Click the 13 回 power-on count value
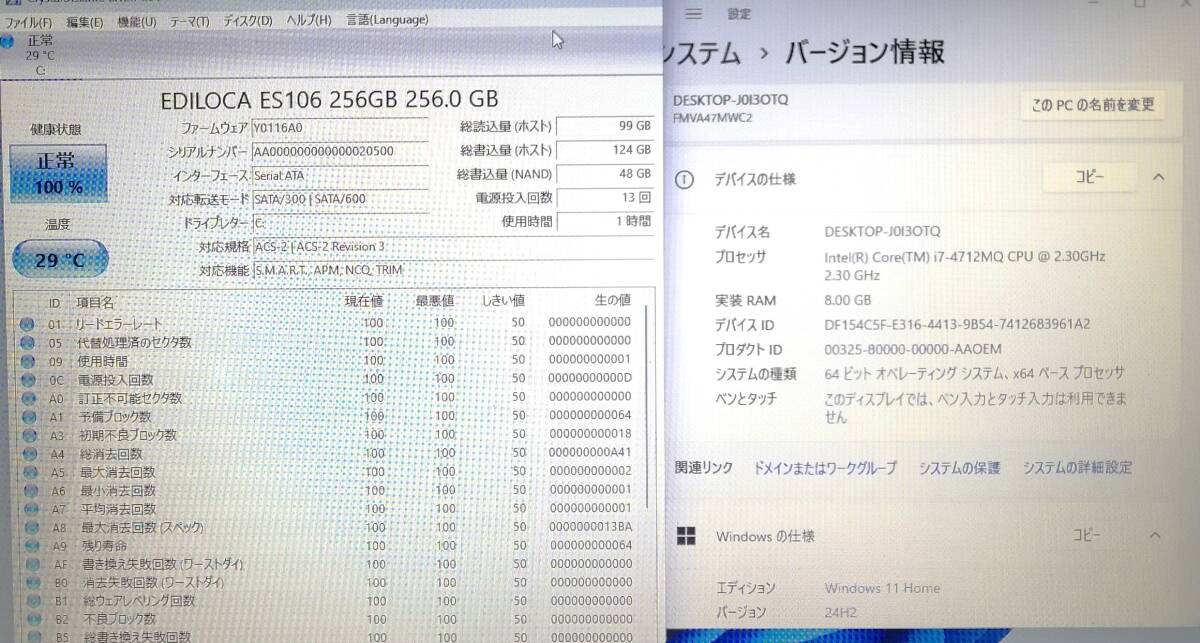The width and height of the screenshot is (1200, 643). coord(605,198)
